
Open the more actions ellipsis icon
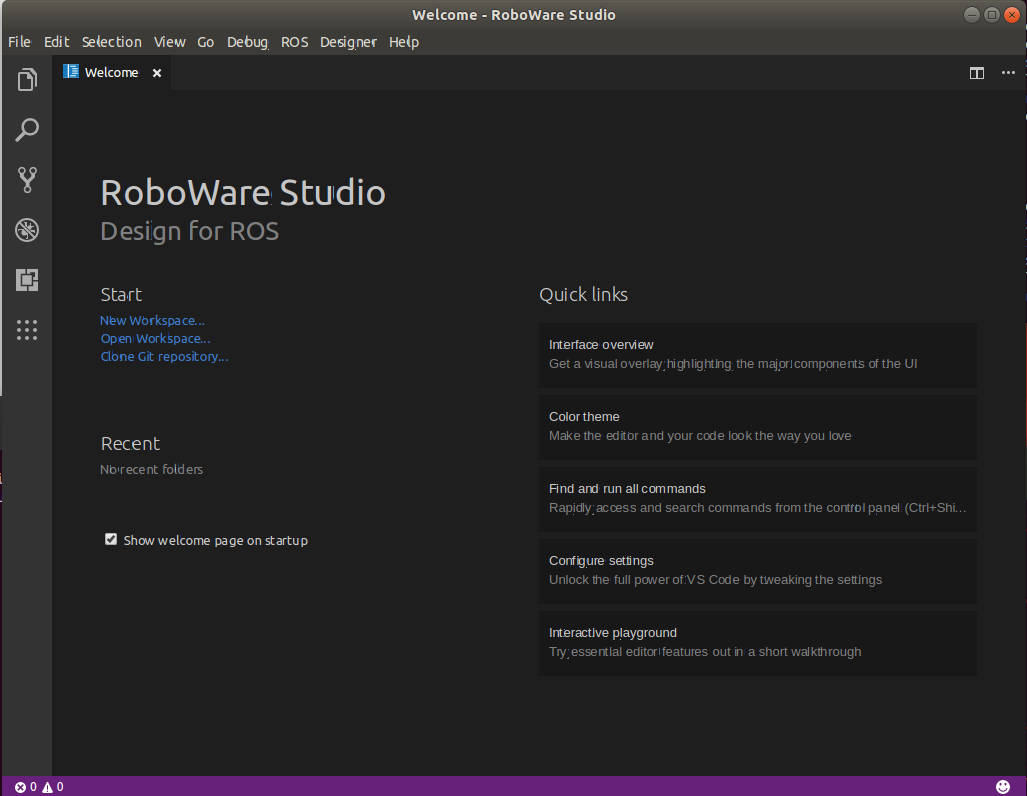[1008, 73]
